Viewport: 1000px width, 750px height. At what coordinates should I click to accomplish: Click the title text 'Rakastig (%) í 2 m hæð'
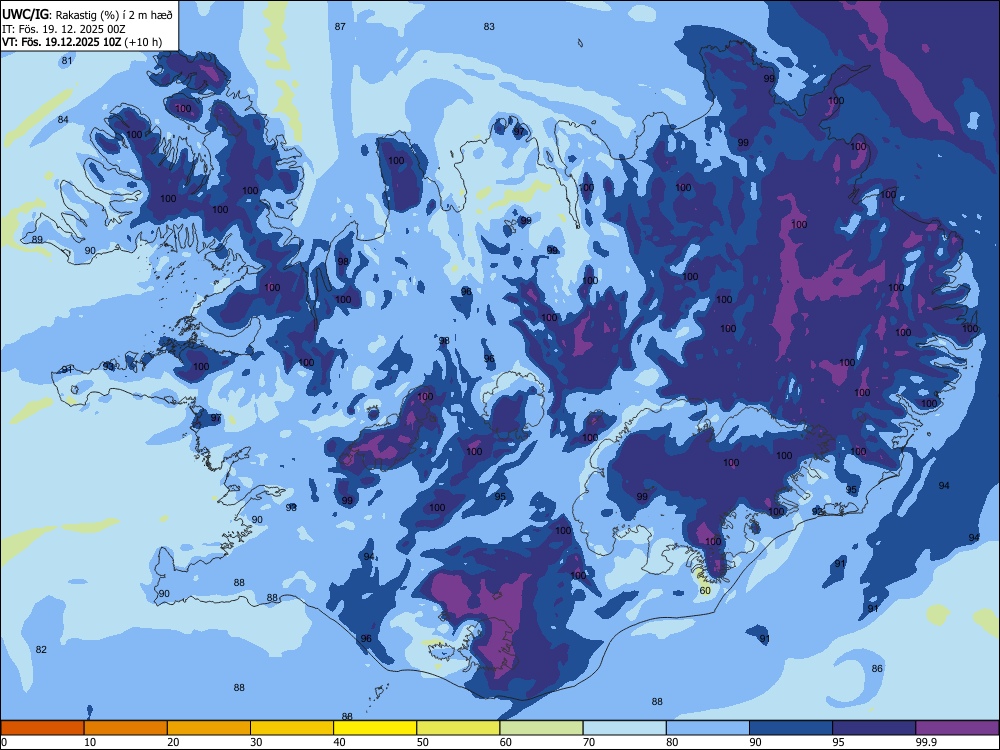[x=115, y=15]
